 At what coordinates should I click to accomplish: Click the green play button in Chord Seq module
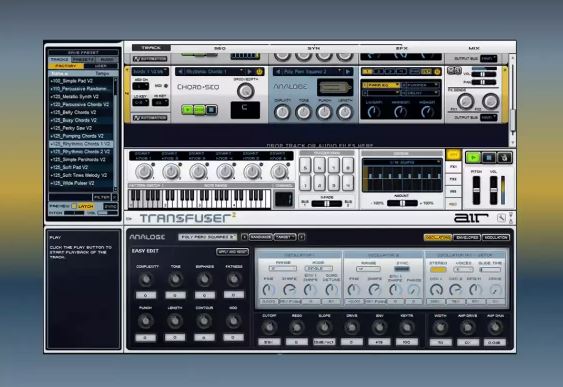click(x=187, y=109)
